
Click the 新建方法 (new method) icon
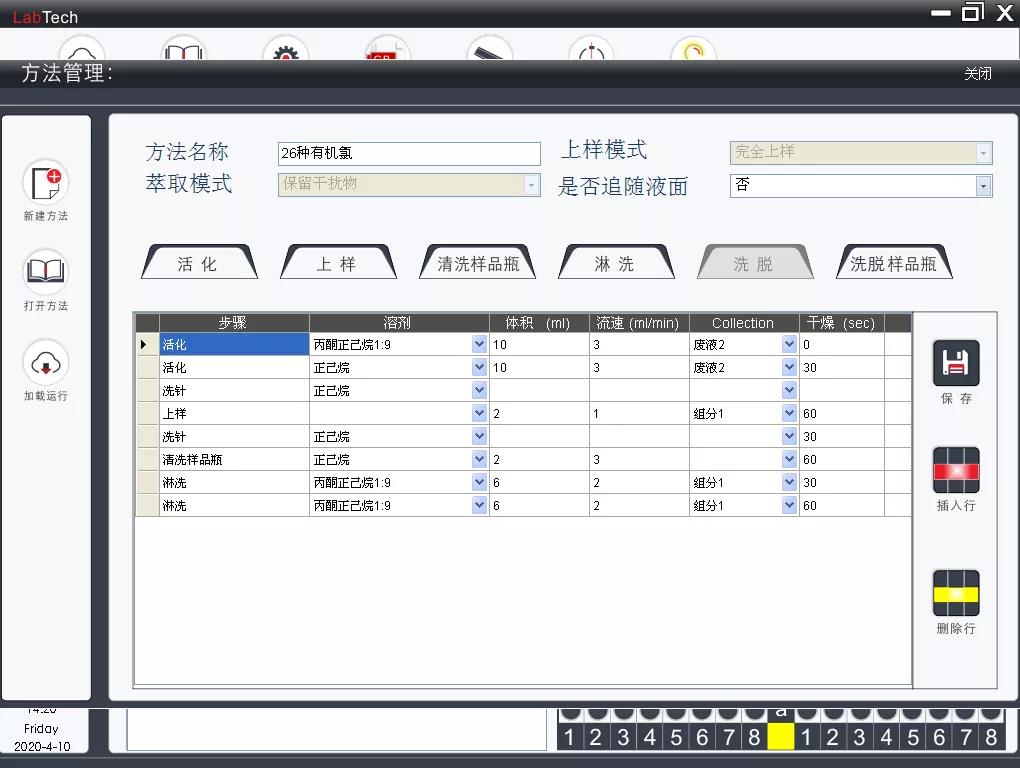(x=45, y=183)
